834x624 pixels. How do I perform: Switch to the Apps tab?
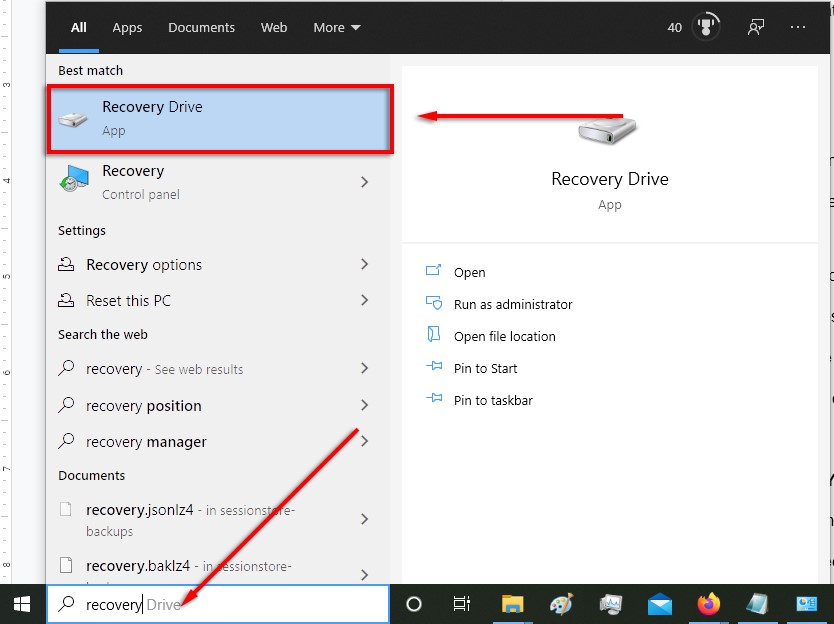(127, 27)
